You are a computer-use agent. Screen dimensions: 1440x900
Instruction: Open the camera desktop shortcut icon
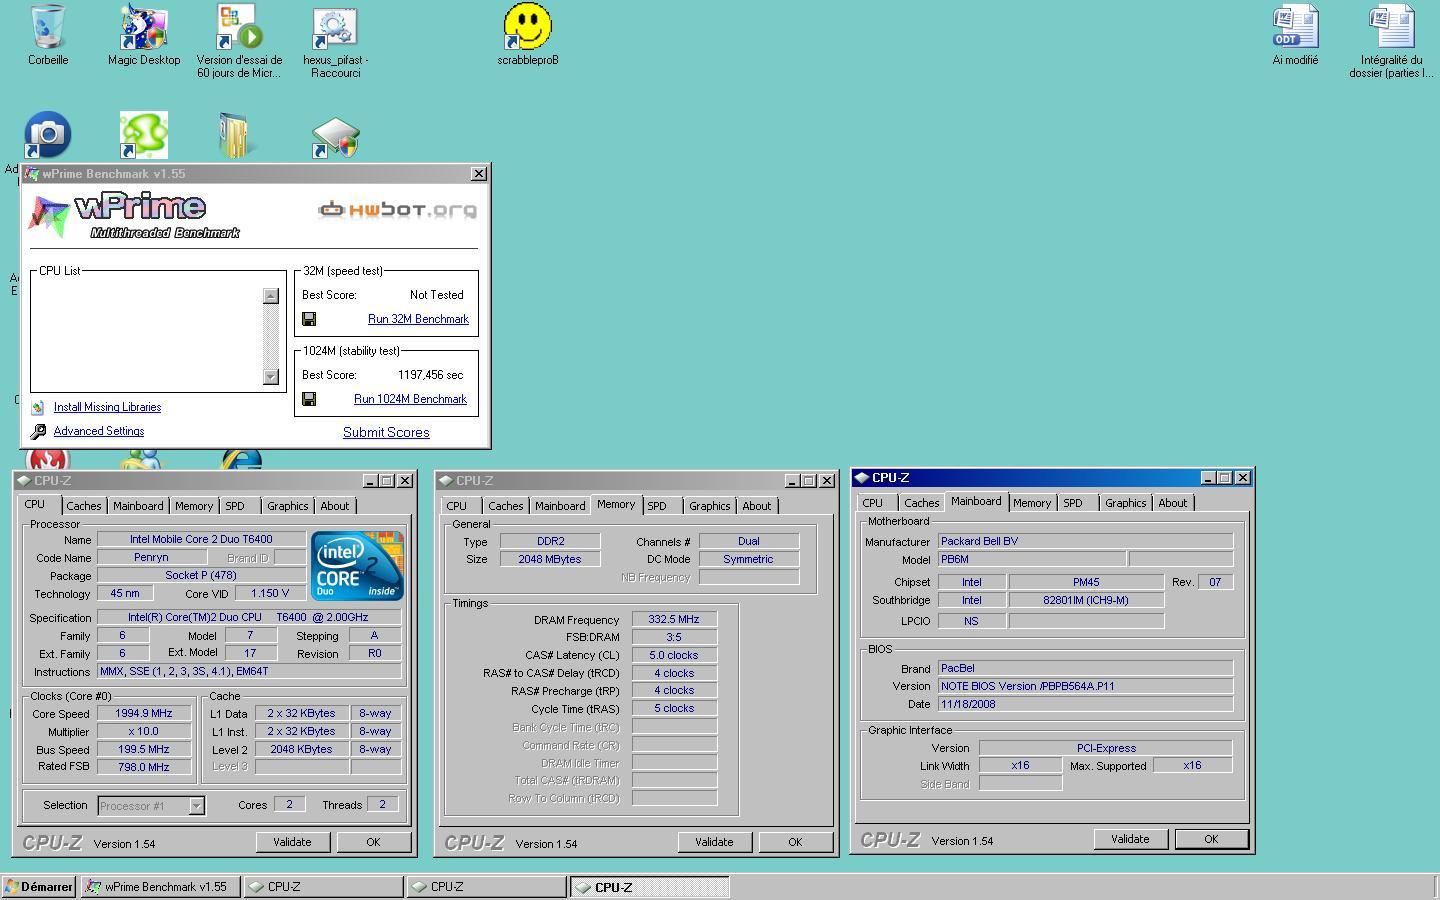tap(47, 135)
